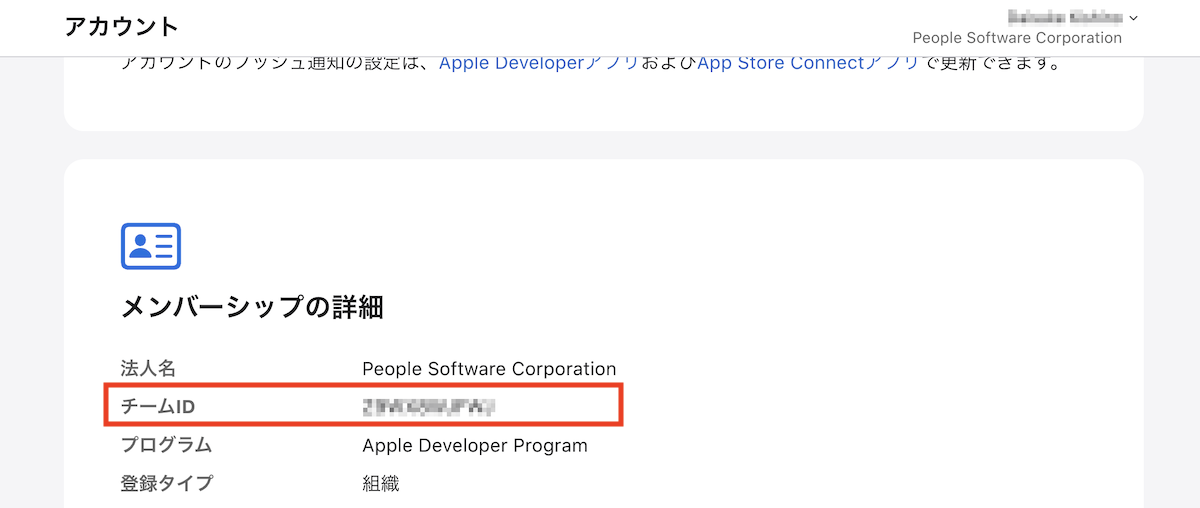Select the People Software Corporation value beside 法人名
Viewport: 1200px width, 508px height.
(x=489, y=368)
